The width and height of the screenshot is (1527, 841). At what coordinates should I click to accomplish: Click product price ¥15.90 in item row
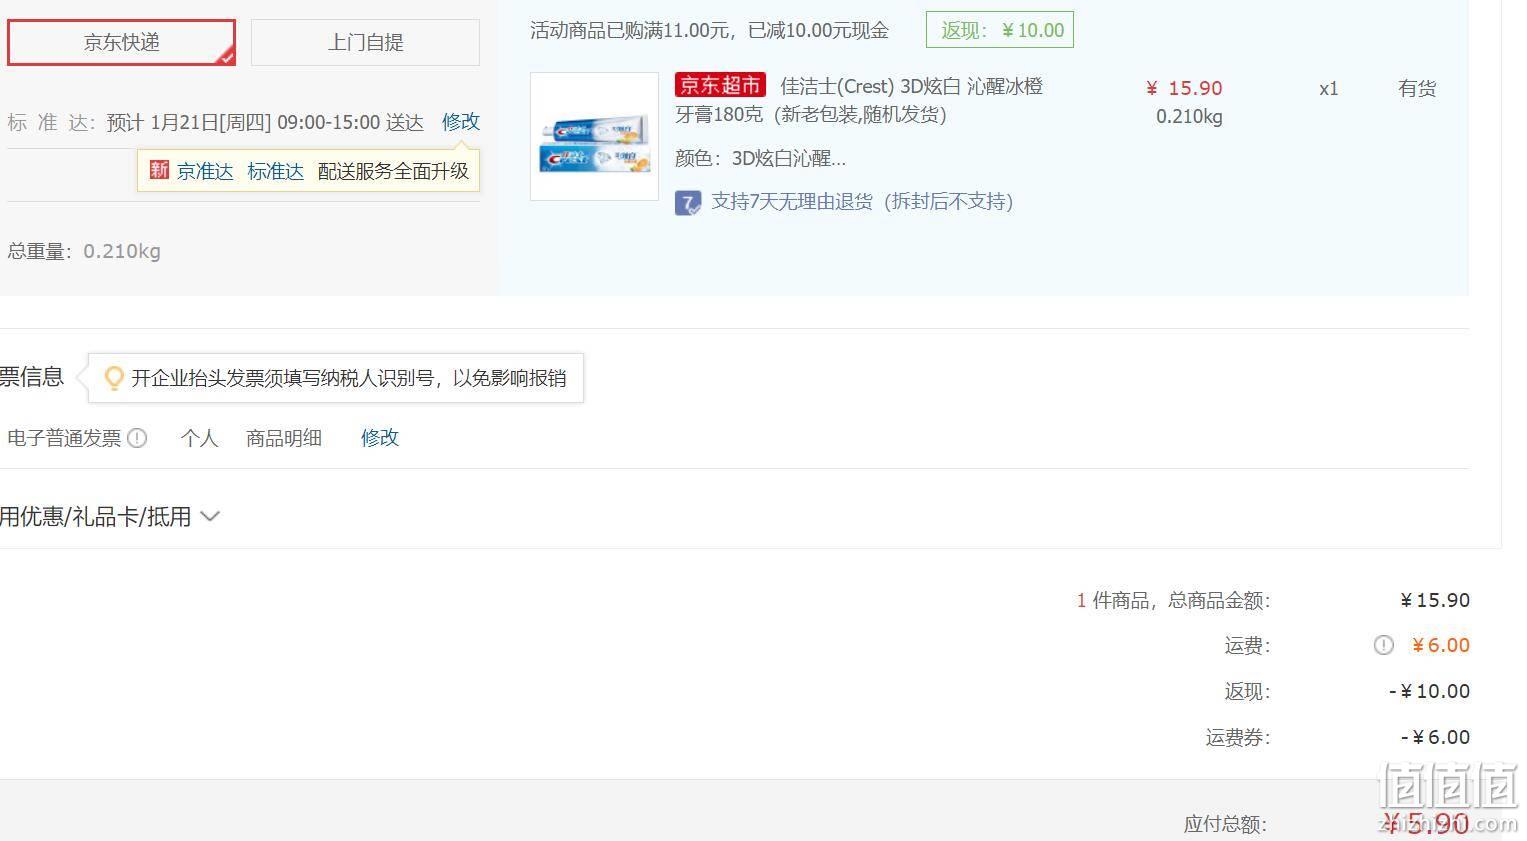click(x=1184, y=88)
